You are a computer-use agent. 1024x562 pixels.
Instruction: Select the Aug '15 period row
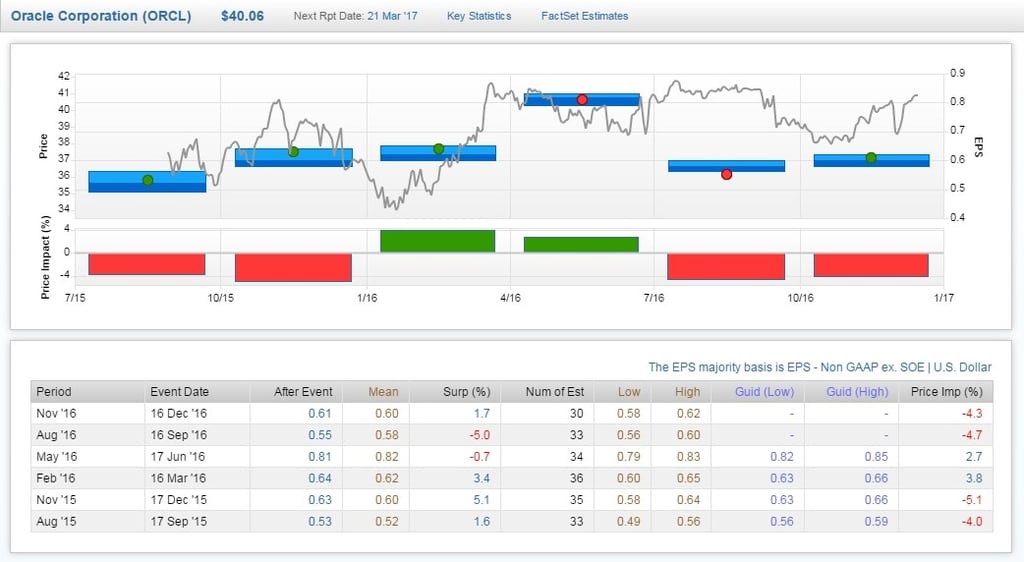[x=512, y=521]
